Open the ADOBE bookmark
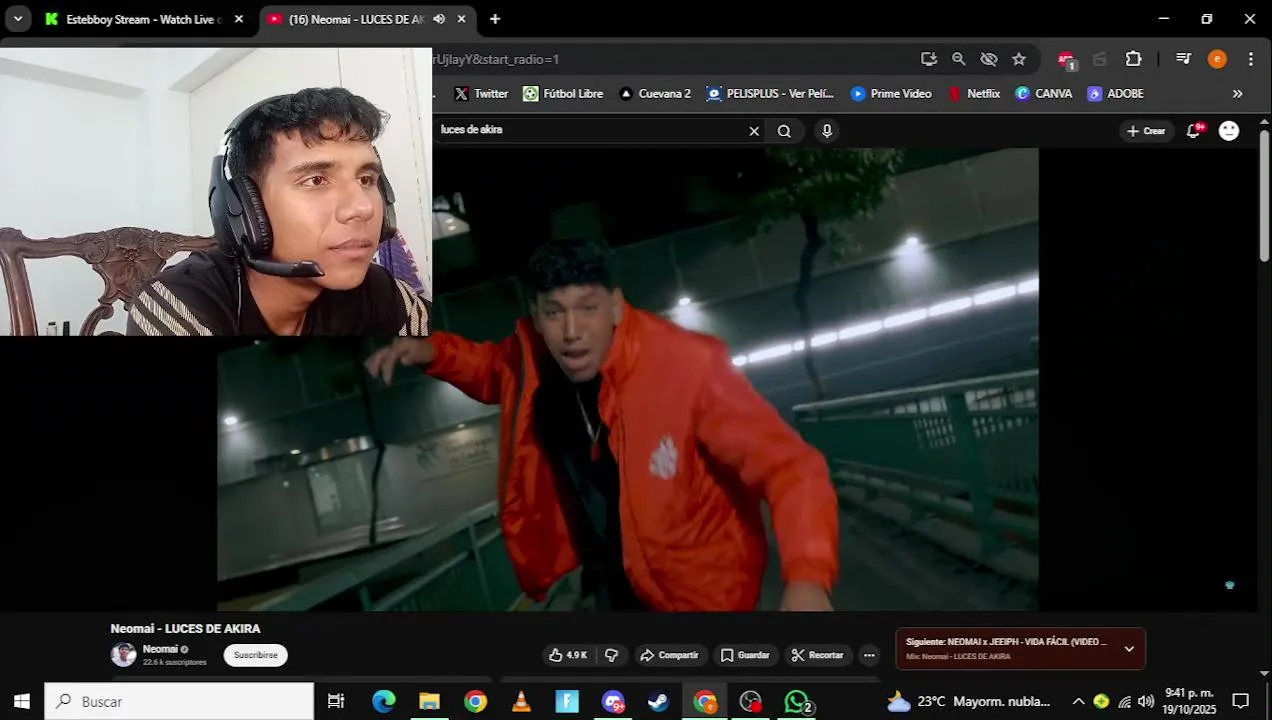This screenshot has height=720, width=1272. tap(1116, 93)
